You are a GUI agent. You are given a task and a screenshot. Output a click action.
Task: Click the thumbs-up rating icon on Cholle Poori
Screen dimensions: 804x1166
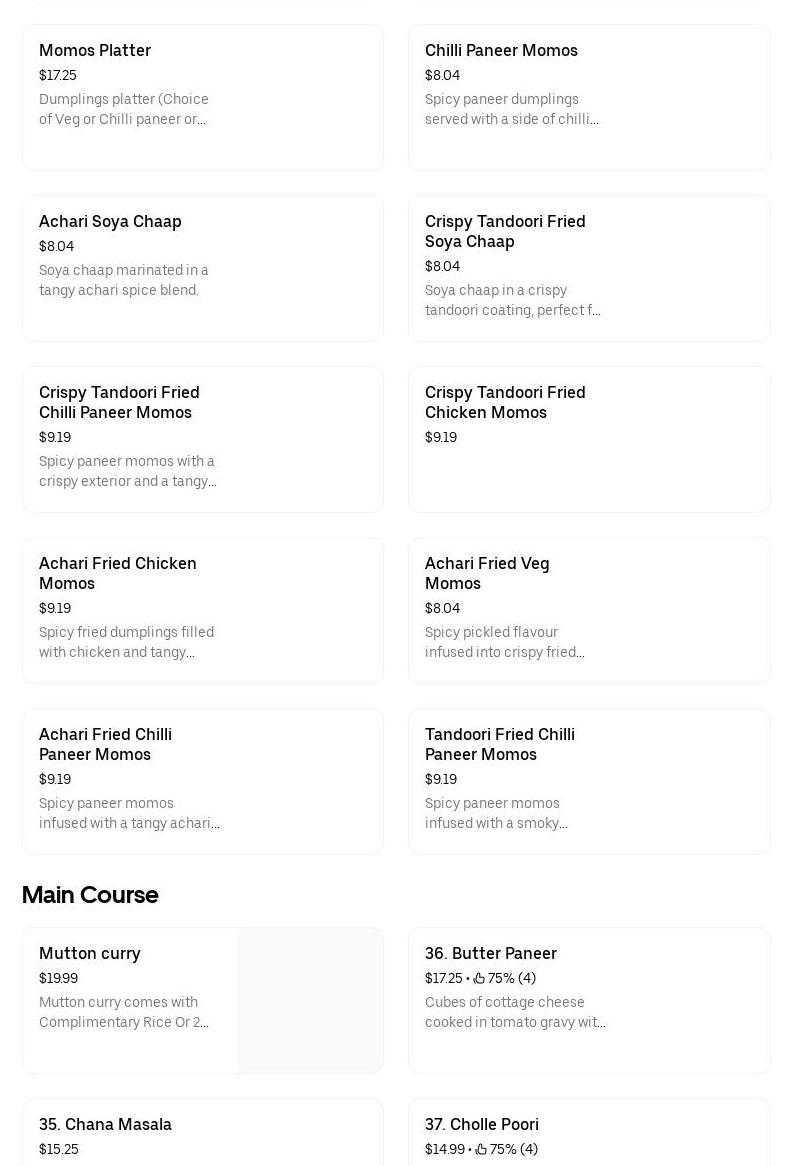click(x=482, y=1149)
